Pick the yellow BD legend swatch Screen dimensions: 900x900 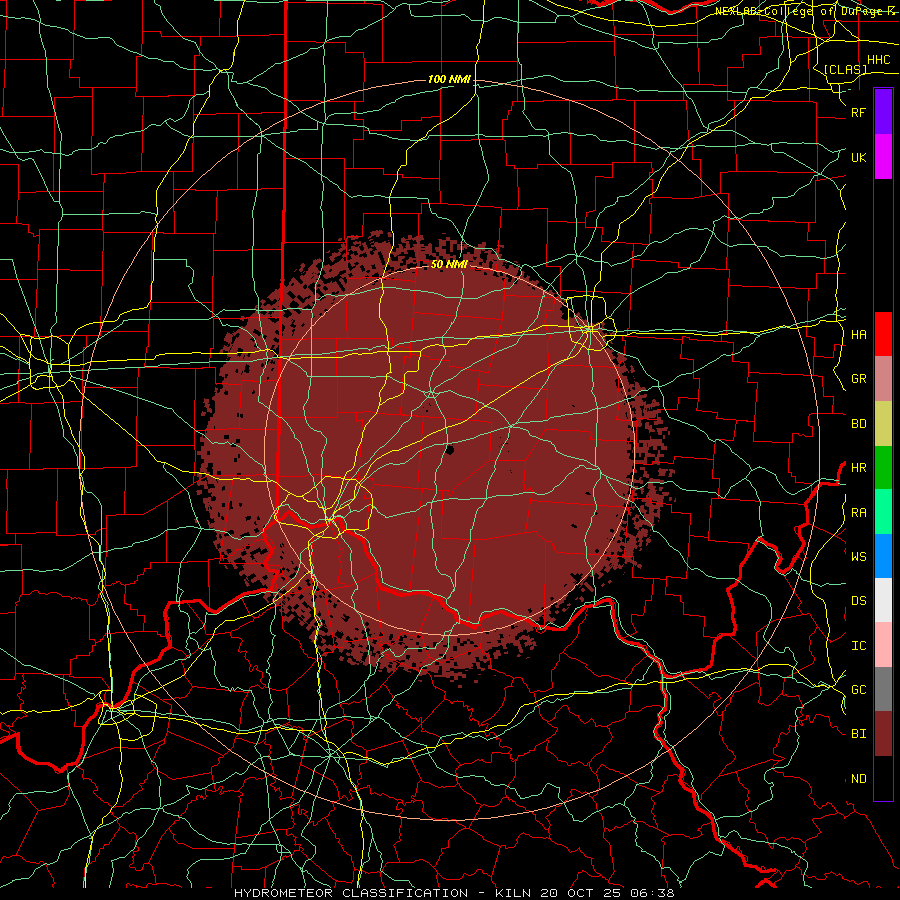(x=883, y=424)
